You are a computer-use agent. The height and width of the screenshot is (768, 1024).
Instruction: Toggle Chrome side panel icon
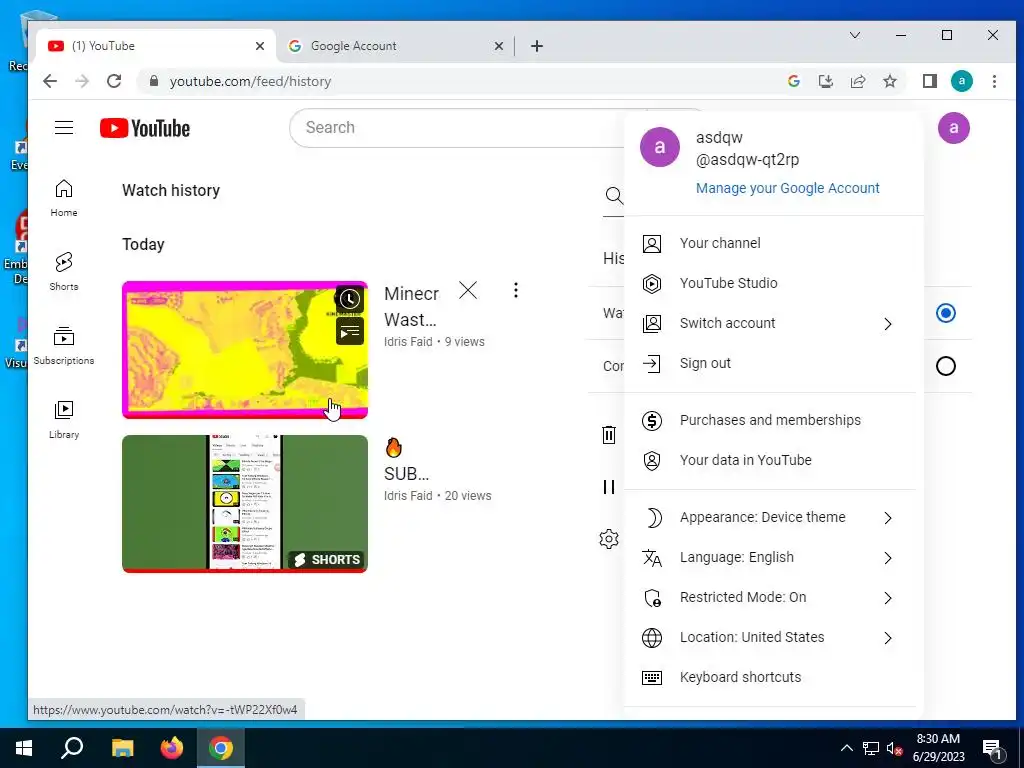pyautogui.click(x=929, y=81)
